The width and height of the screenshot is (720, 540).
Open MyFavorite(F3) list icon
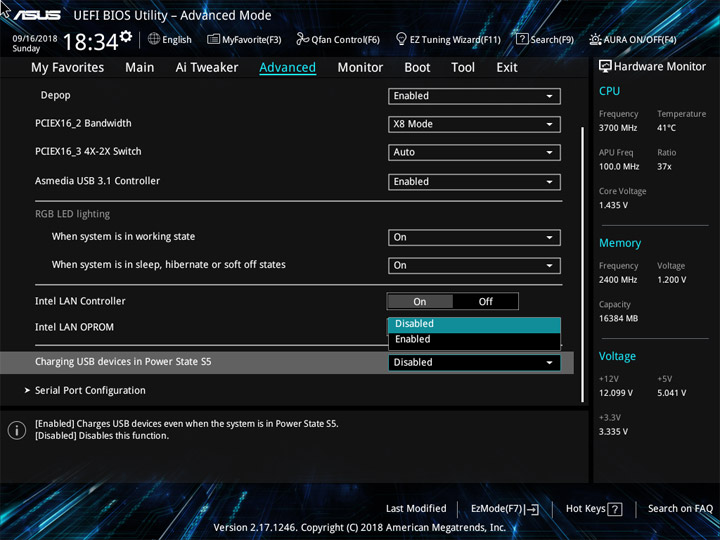[x=213, y=39]
